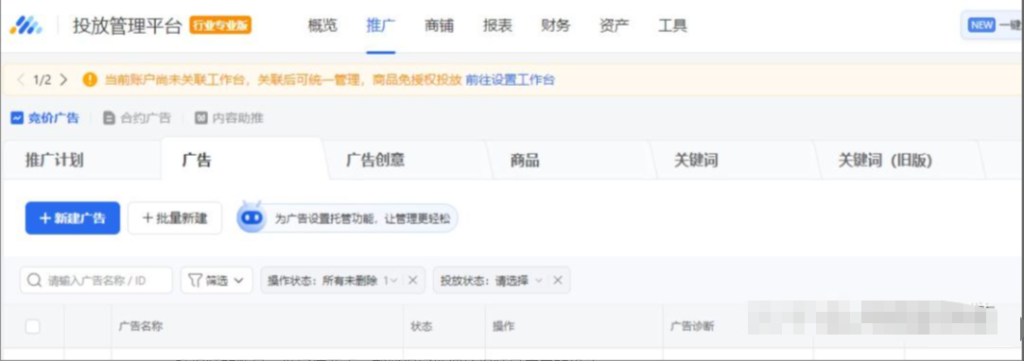Image resolution: width=1024 pixels, height=361 pixels.
Task: Click the 状态 column header
Action: pos(421,326)
